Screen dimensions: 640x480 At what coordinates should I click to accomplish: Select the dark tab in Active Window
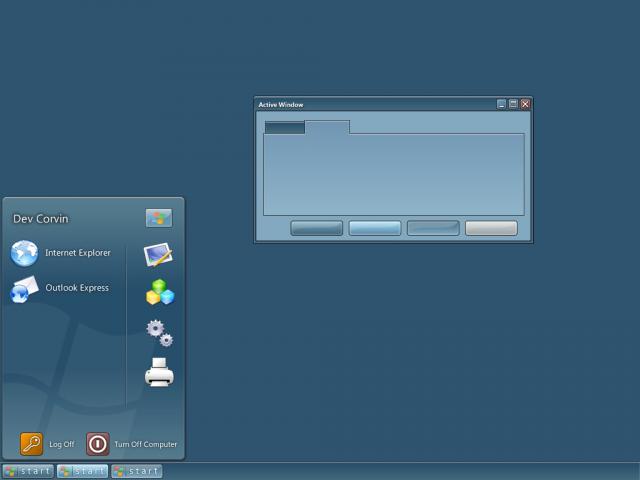coord(284,127)
